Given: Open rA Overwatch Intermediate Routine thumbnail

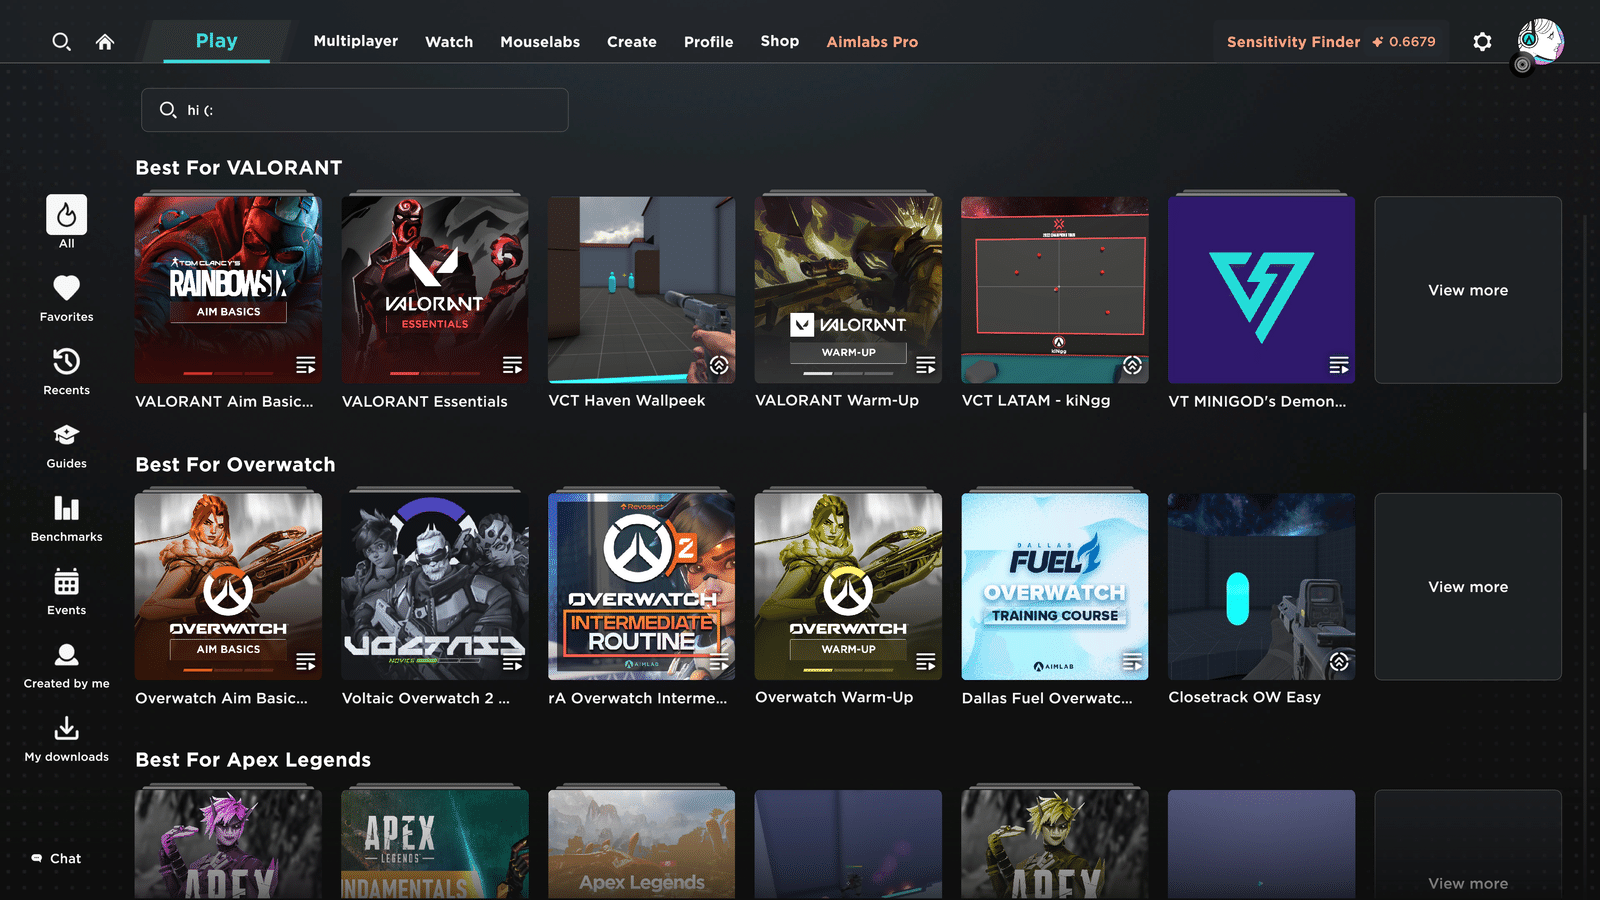Looking at the screenshot, I should (x=642, y=587).
